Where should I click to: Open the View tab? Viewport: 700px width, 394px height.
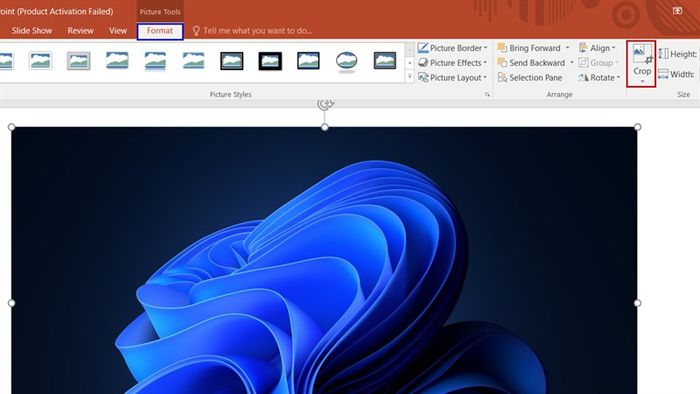[x=118, y=31]
